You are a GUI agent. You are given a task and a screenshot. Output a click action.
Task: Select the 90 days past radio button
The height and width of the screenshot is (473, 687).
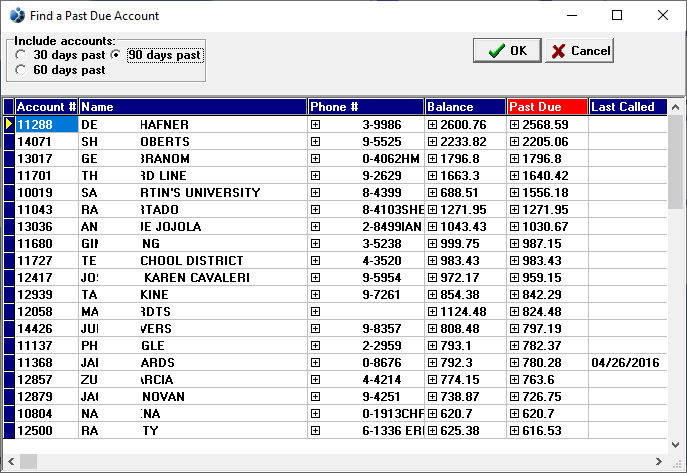coord(118,55)
